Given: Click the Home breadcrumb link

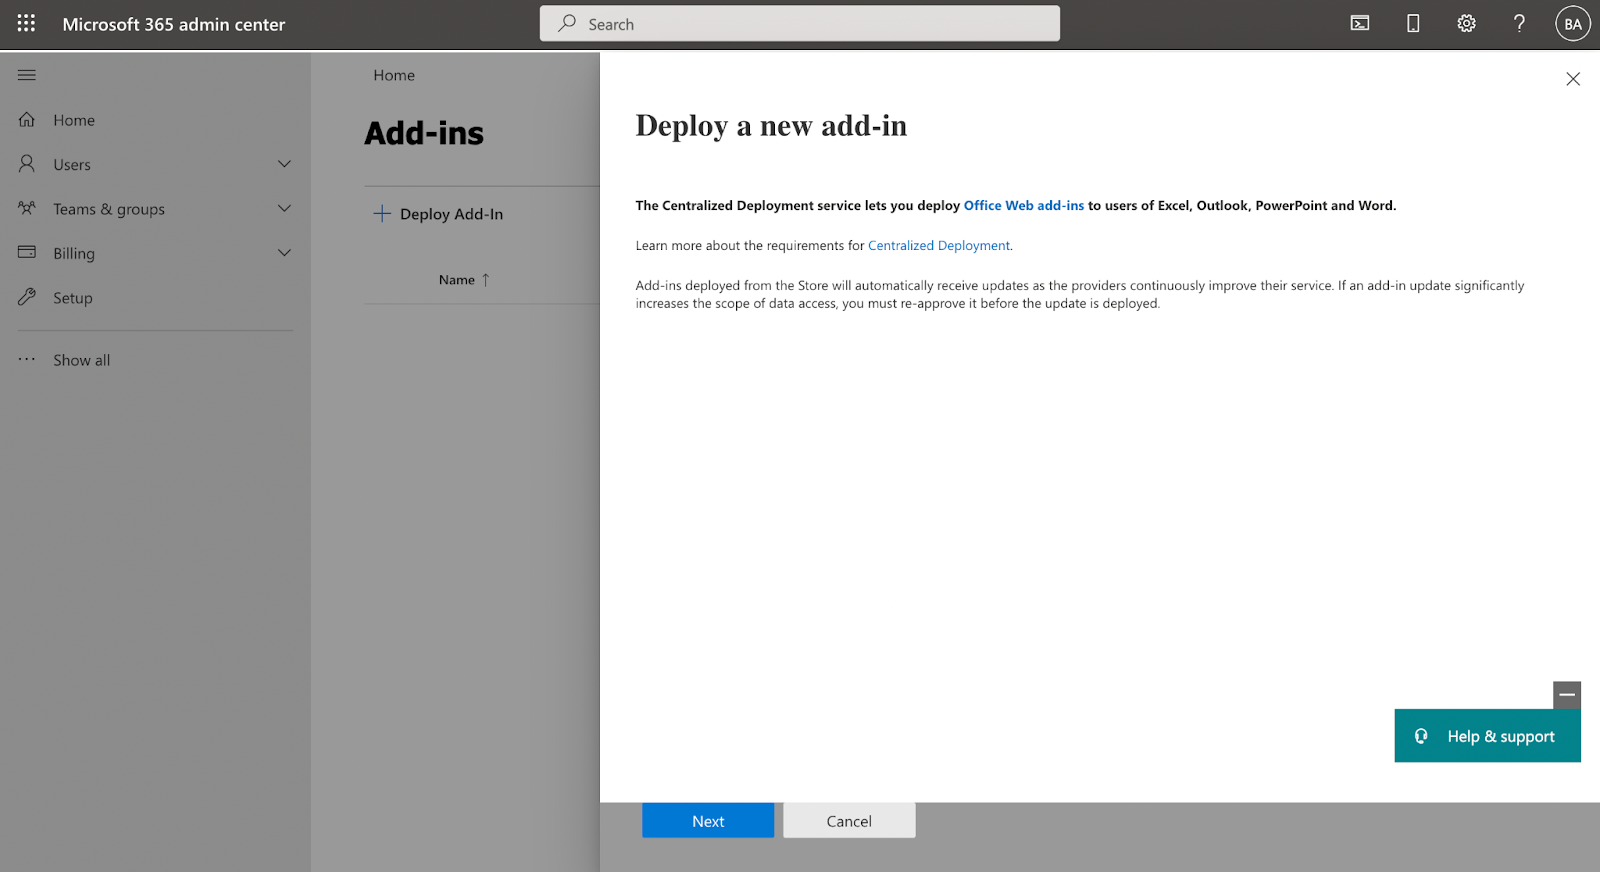Looking at the screenshot, I should point(394,75).
